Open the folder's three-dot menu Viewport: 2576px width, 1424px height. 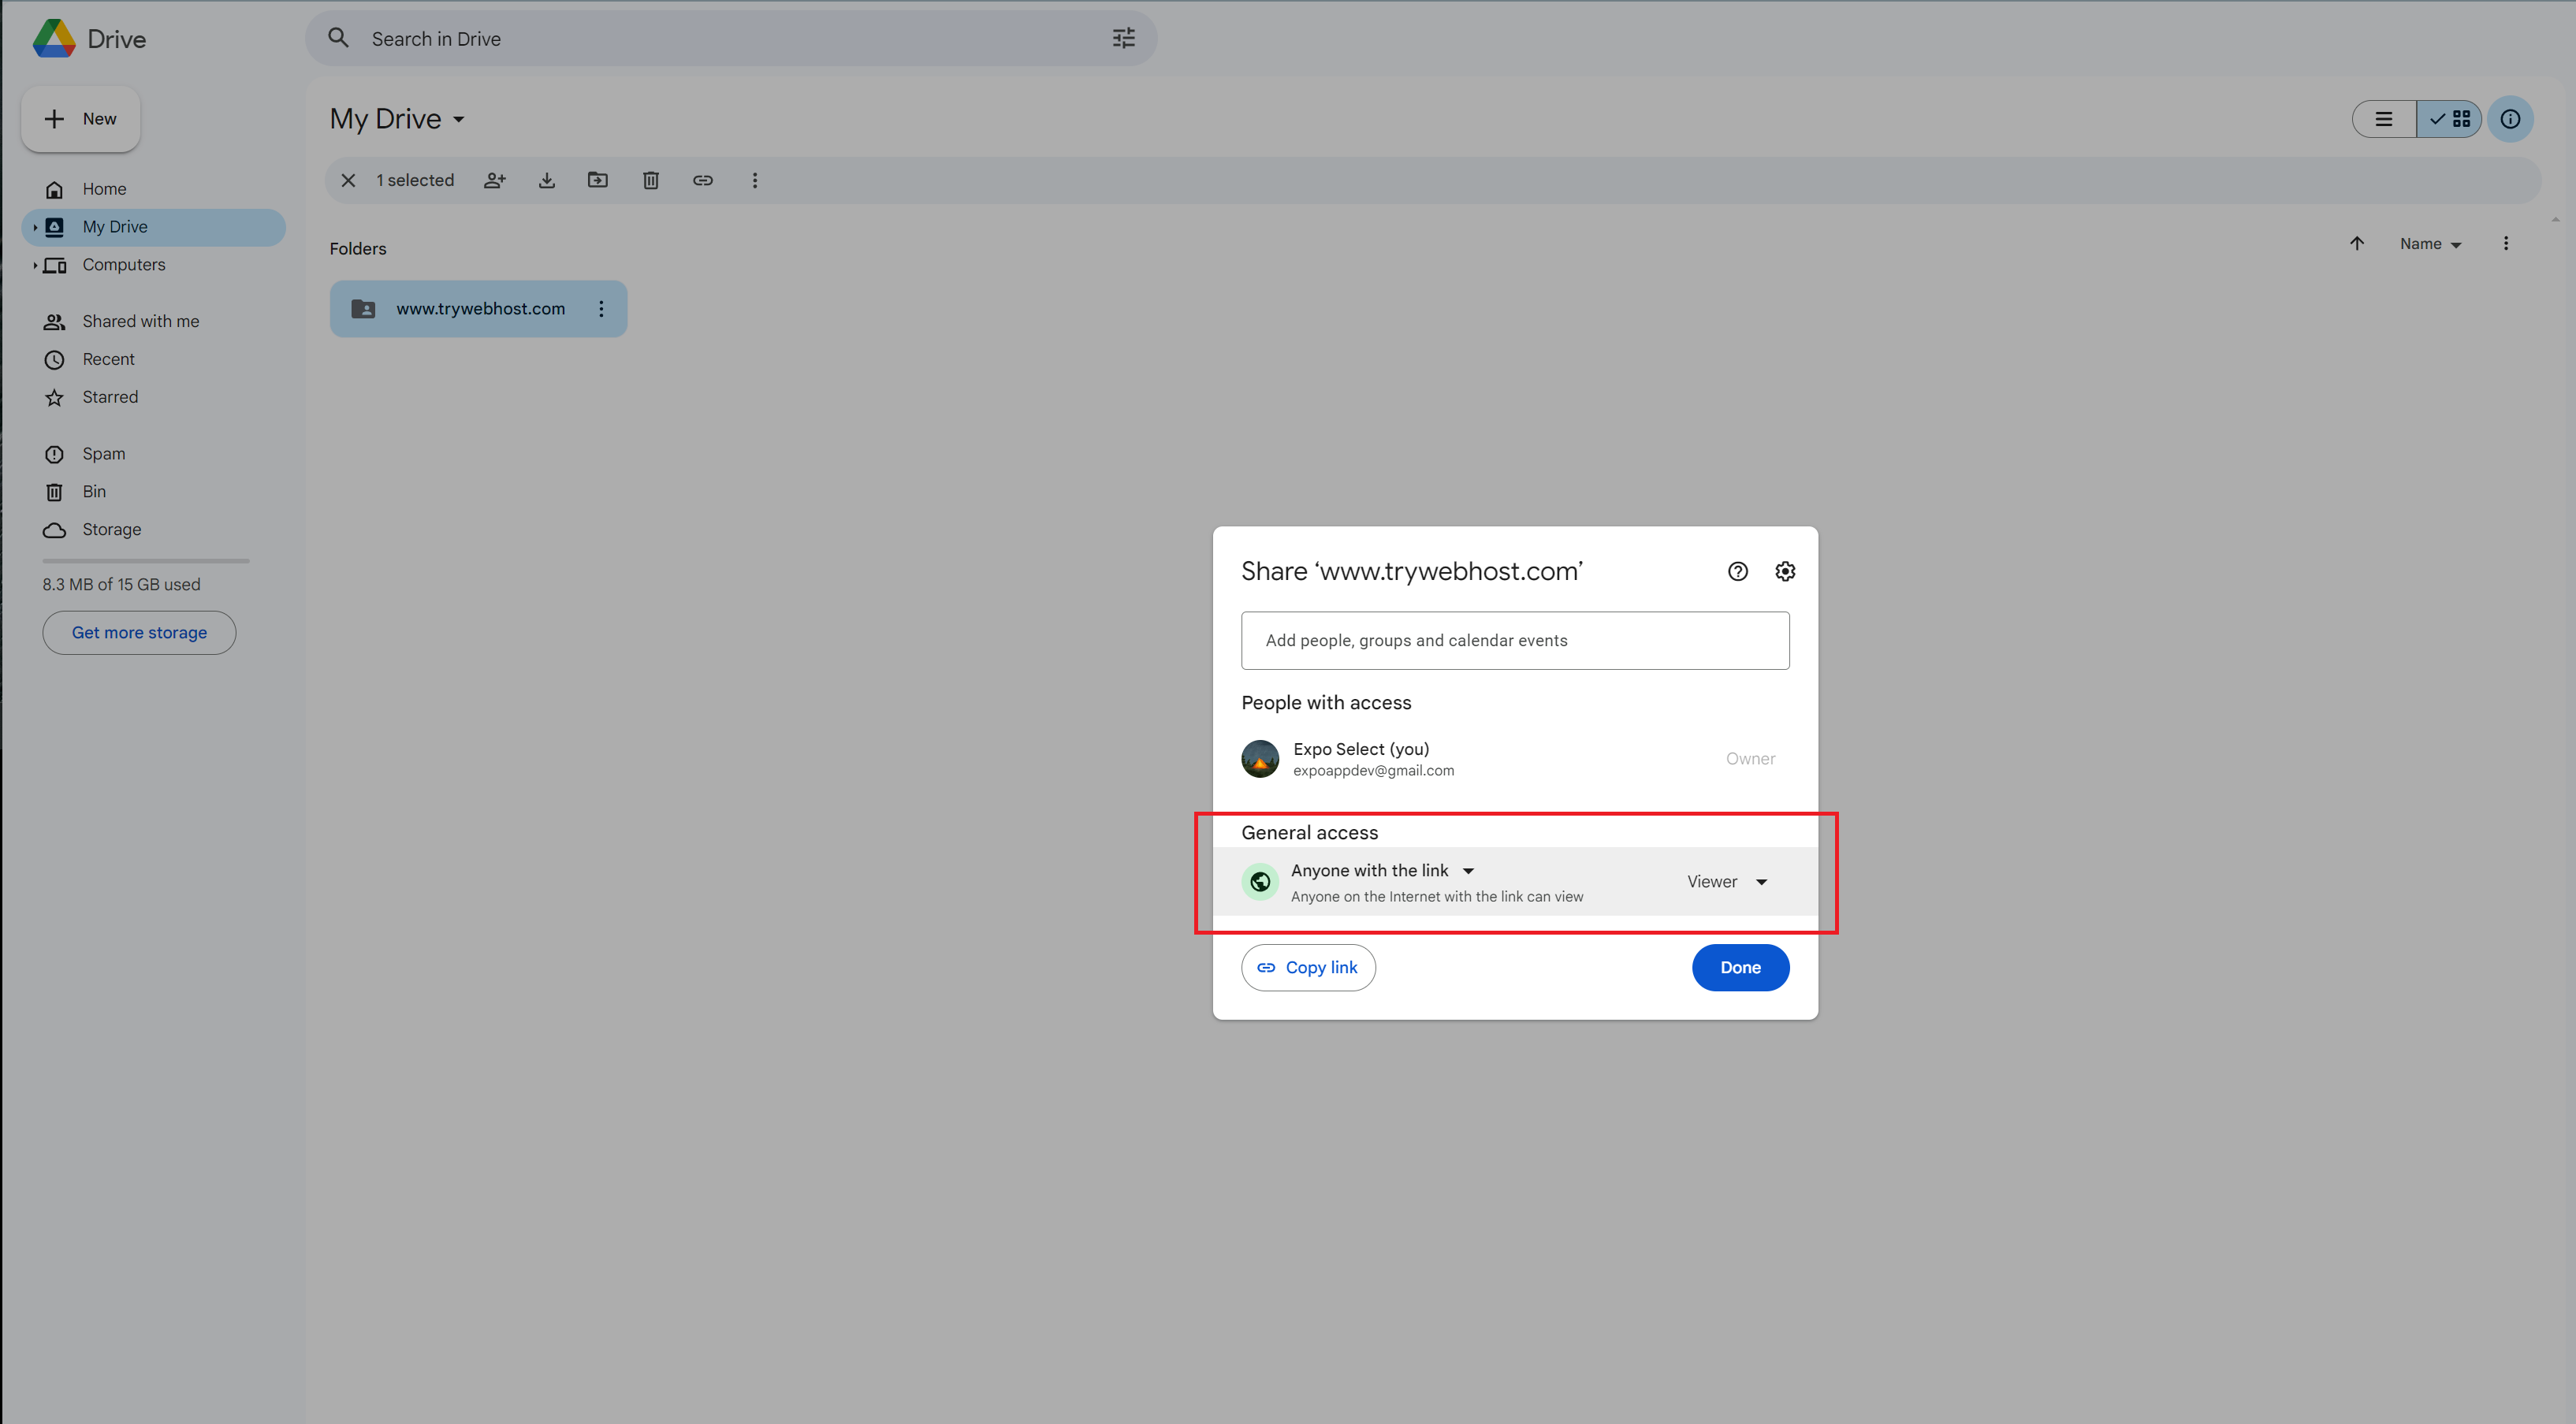pyautogui.click(x=601, y=308)
